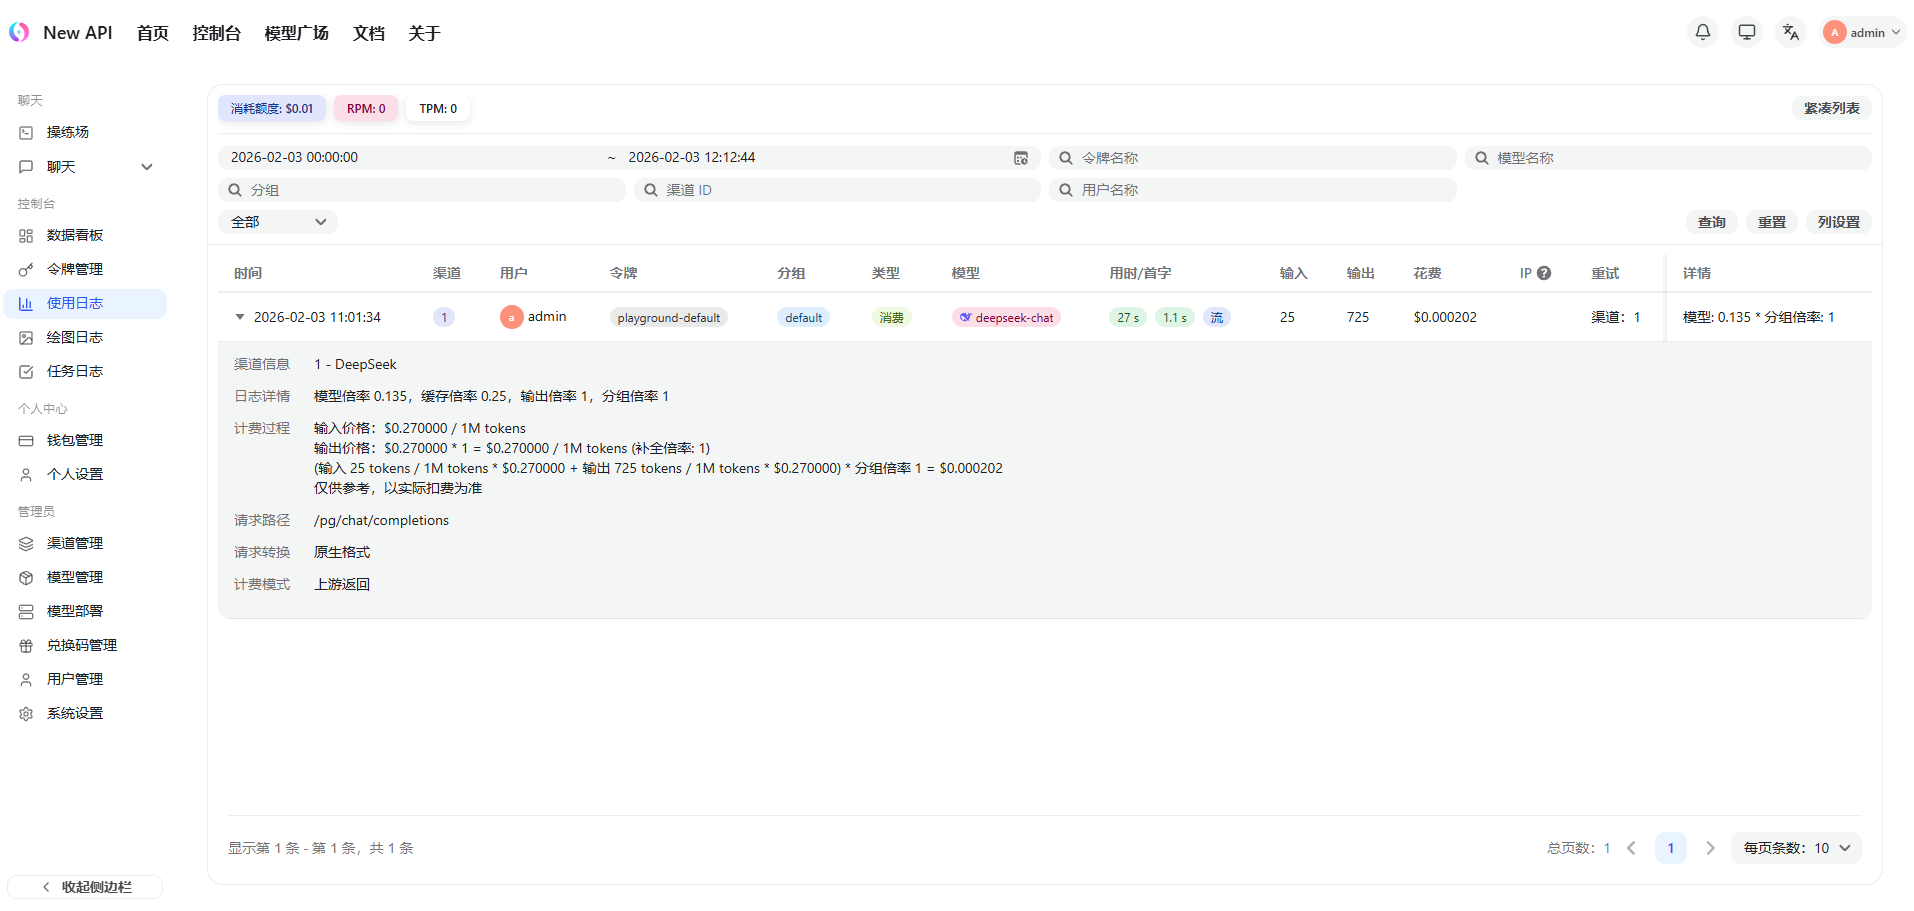This screenshot has height=911, width=1914.
Task: Click the notification bell icon
Action: [1702, 32]
